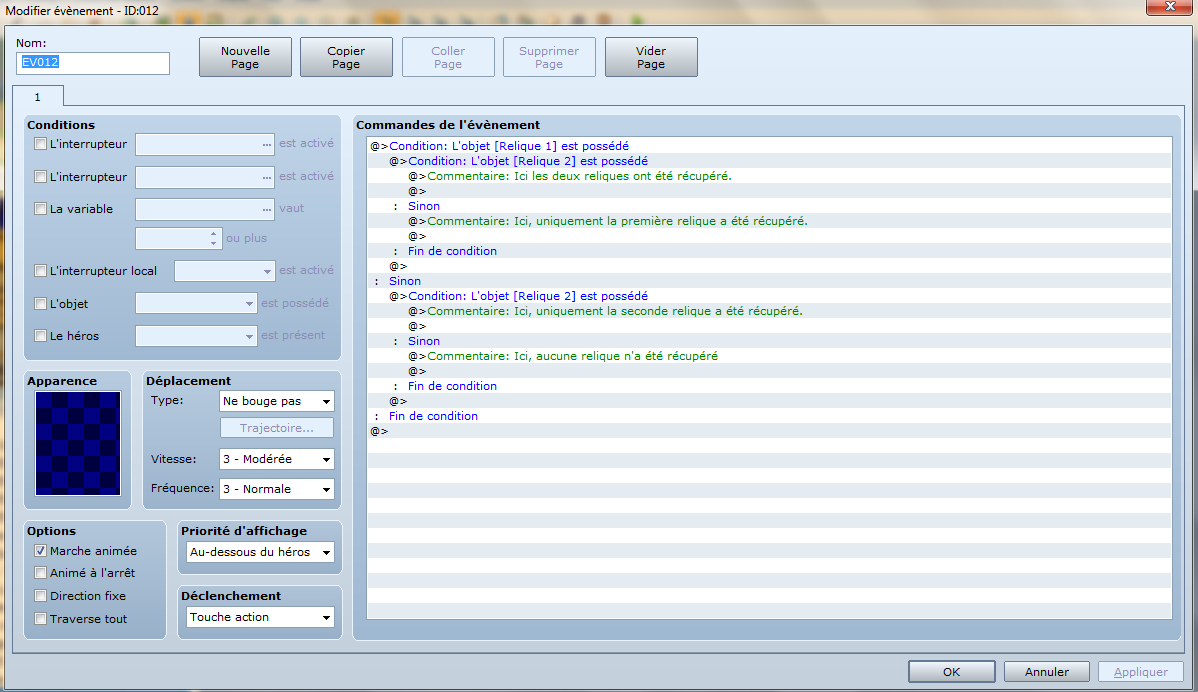This screenshot has height=692, width=1198.
Task: Enable the second L'interrupteur condition checkbox
Action: pyautogui.click(x=40, y=176)
